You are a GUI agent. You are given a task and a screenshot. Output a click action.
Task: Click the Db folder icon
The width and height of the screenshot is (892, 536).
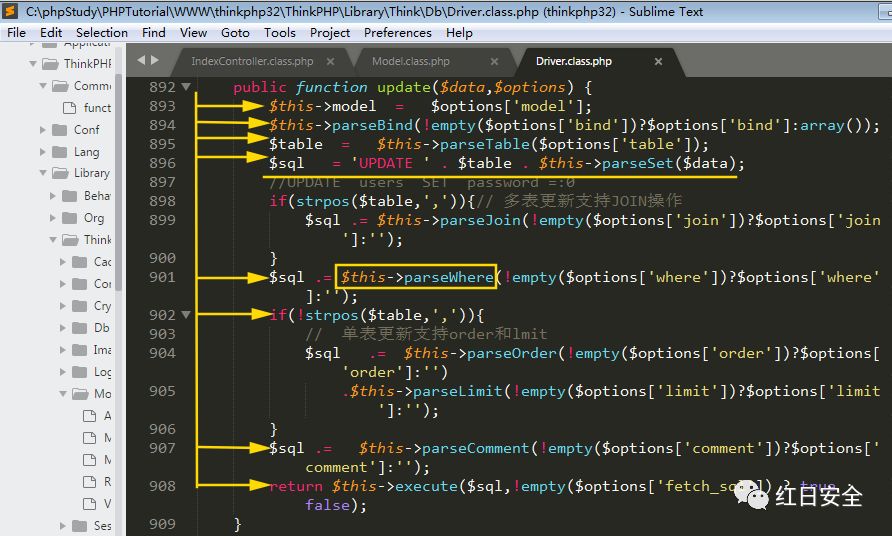[80, 328]
